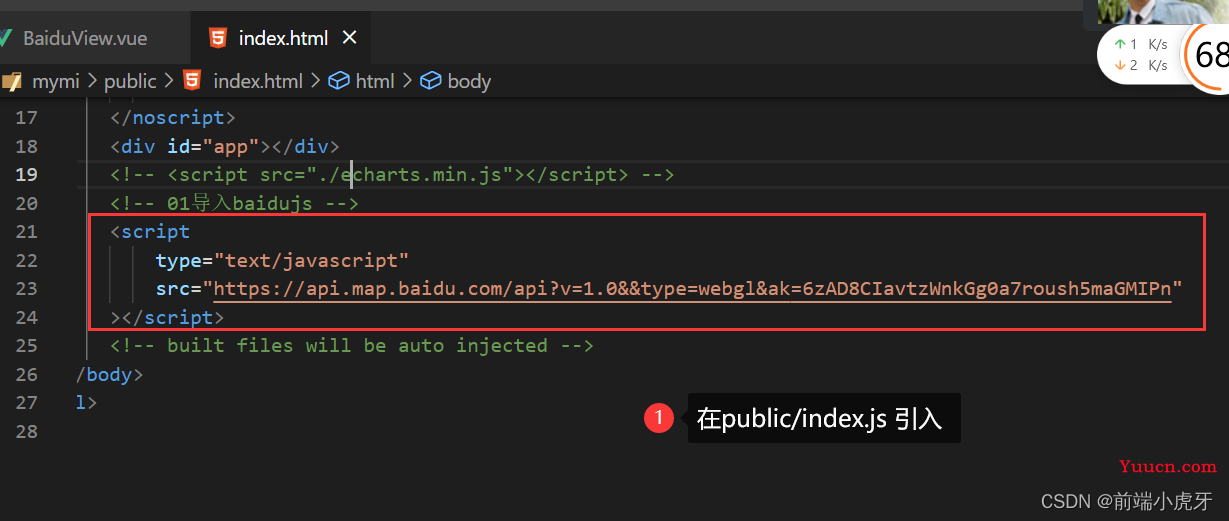1229x521 pixels.
Task: Click the HTML5 file icon in the breadcrumb
Action: tap(192, 81)
